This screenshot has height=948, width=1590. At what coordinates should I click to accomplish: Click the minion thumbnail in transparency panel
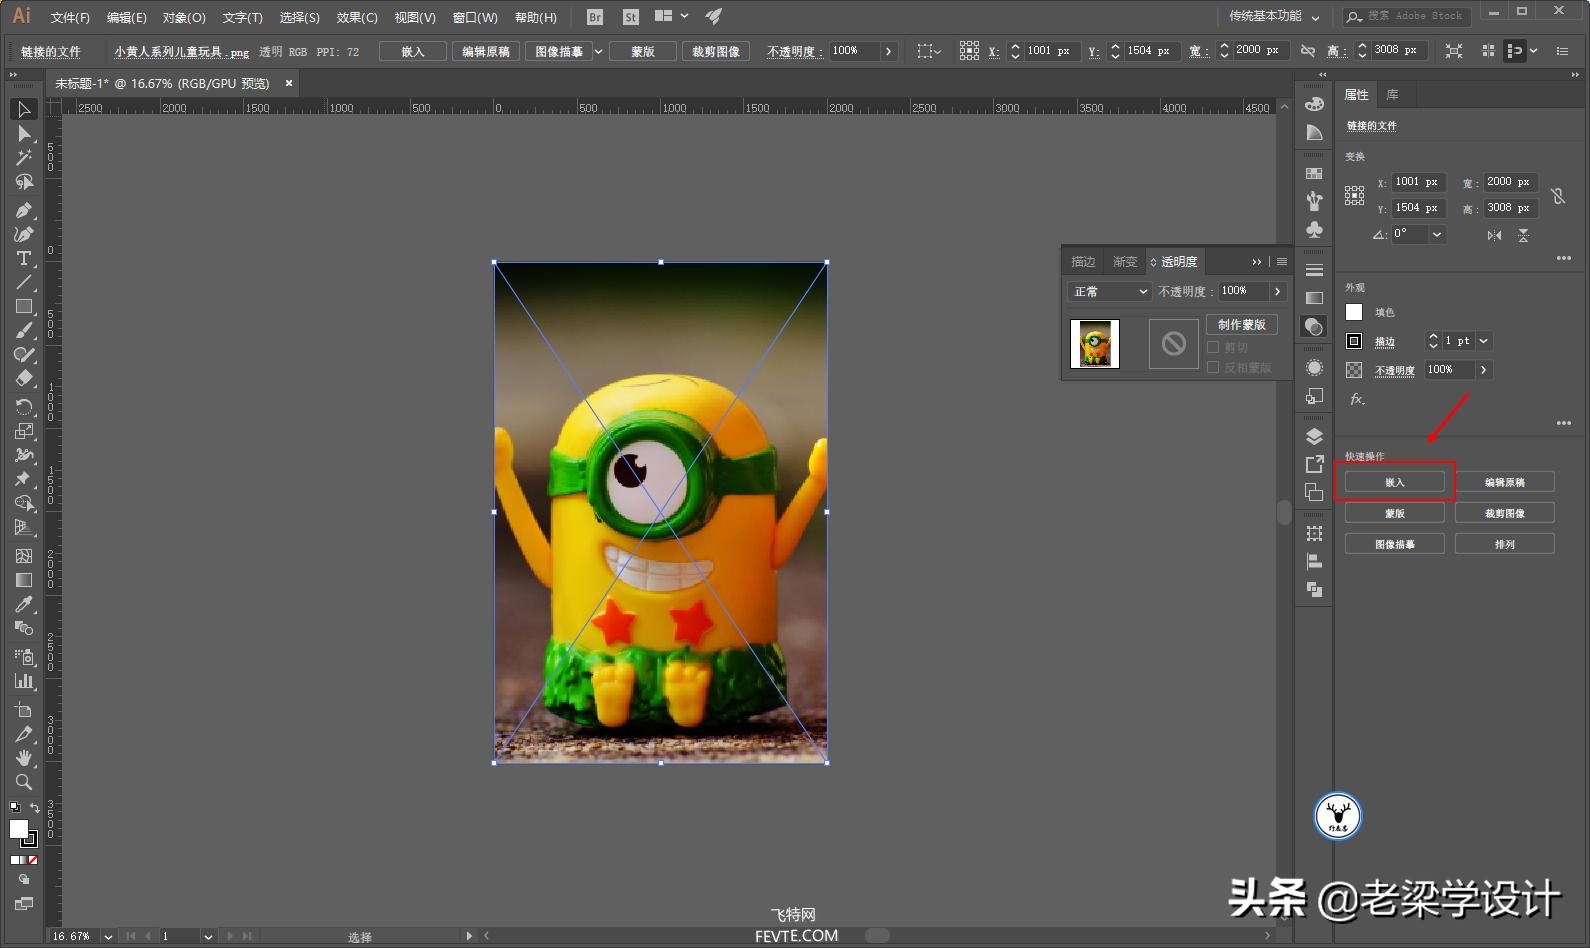1095,344
